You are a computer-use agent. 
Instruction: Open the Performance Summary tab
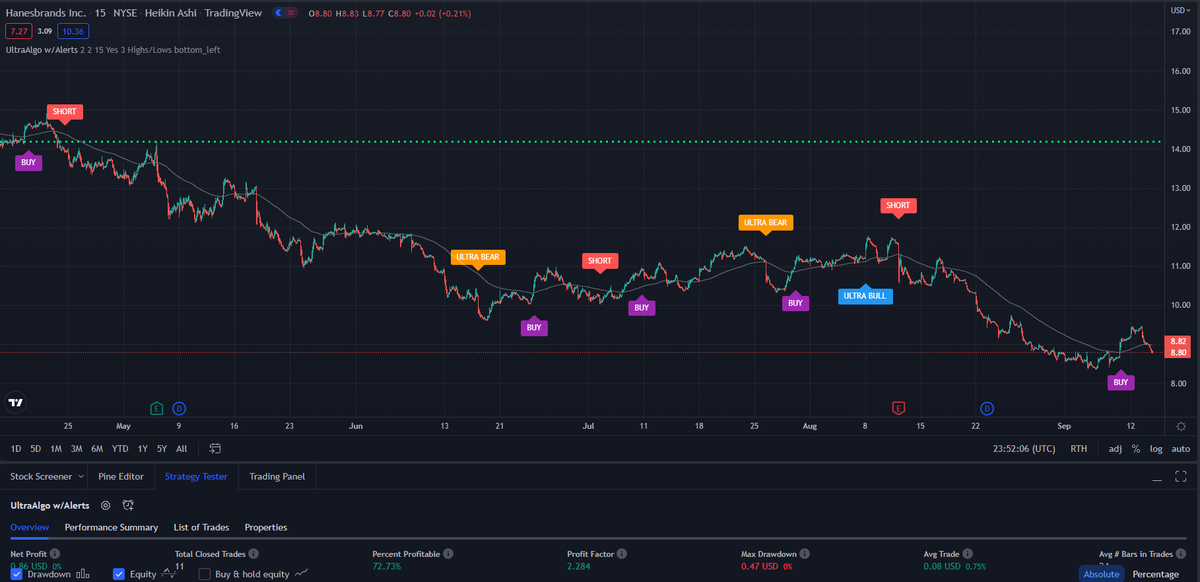[111, 527]
